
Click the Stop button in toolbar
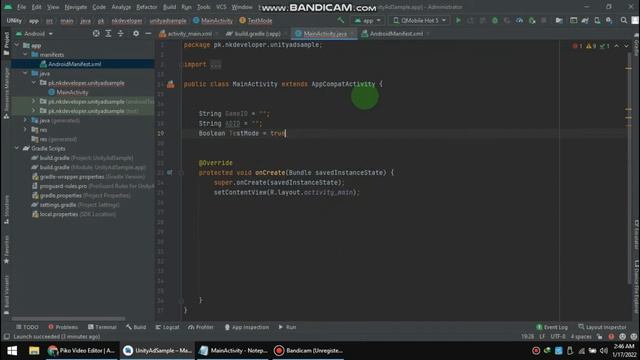click(544, 20)
